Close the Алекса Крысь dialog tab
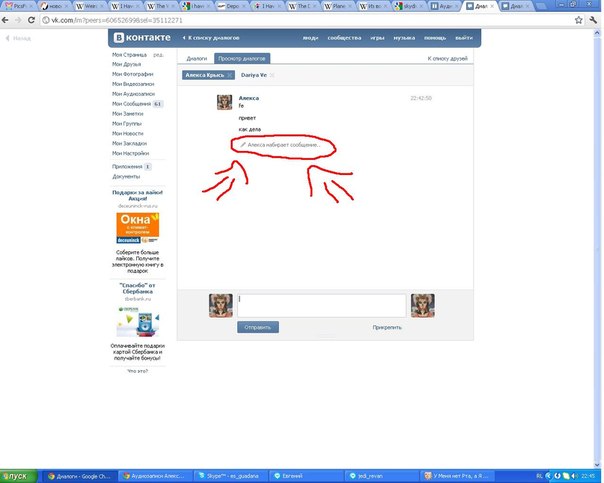Screen dimensions: 604x483 click(229, 75)
